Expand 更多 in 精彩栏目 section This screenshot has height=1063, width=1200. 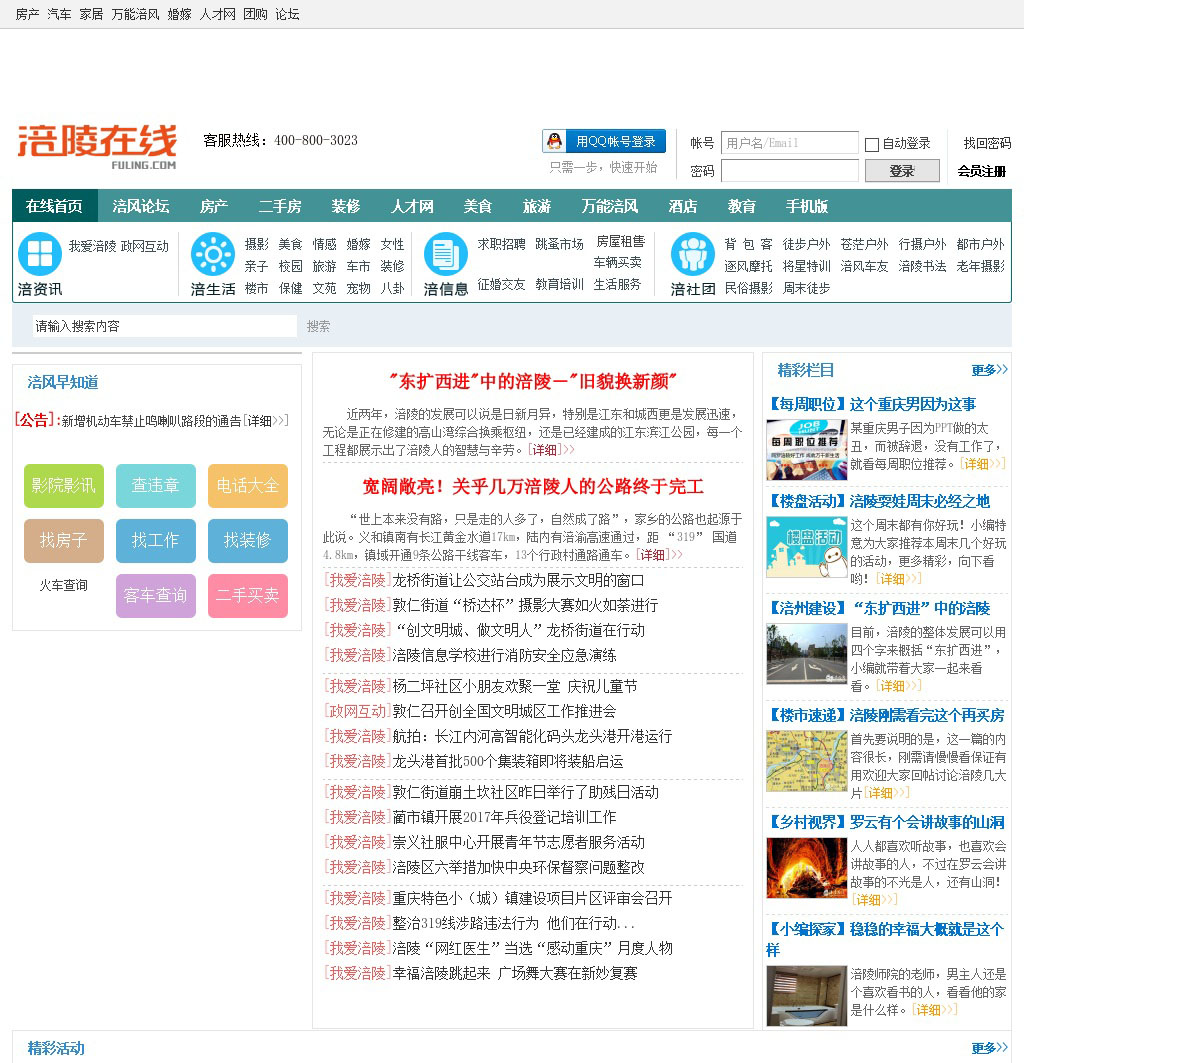tap(989, 370)
